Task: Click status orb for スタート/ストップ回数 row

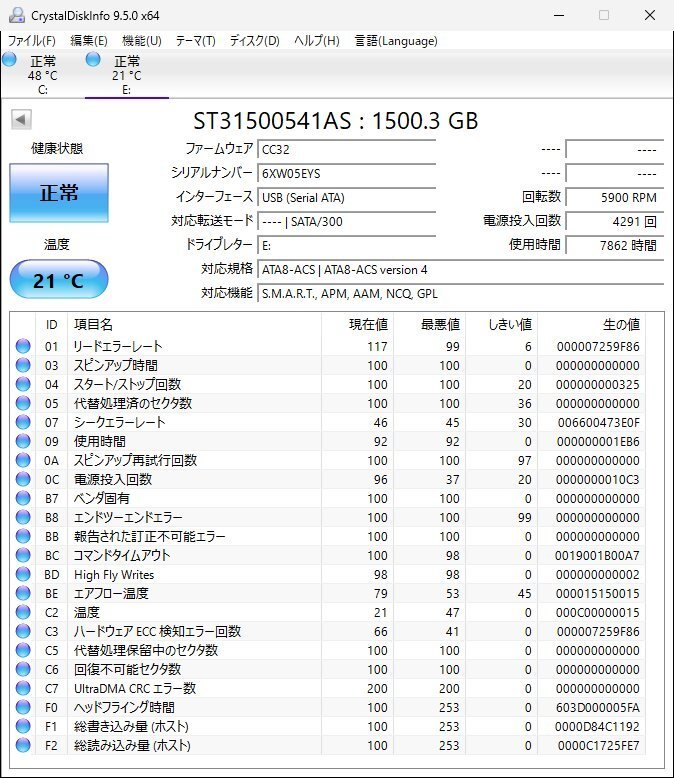Action: [23, 384]
